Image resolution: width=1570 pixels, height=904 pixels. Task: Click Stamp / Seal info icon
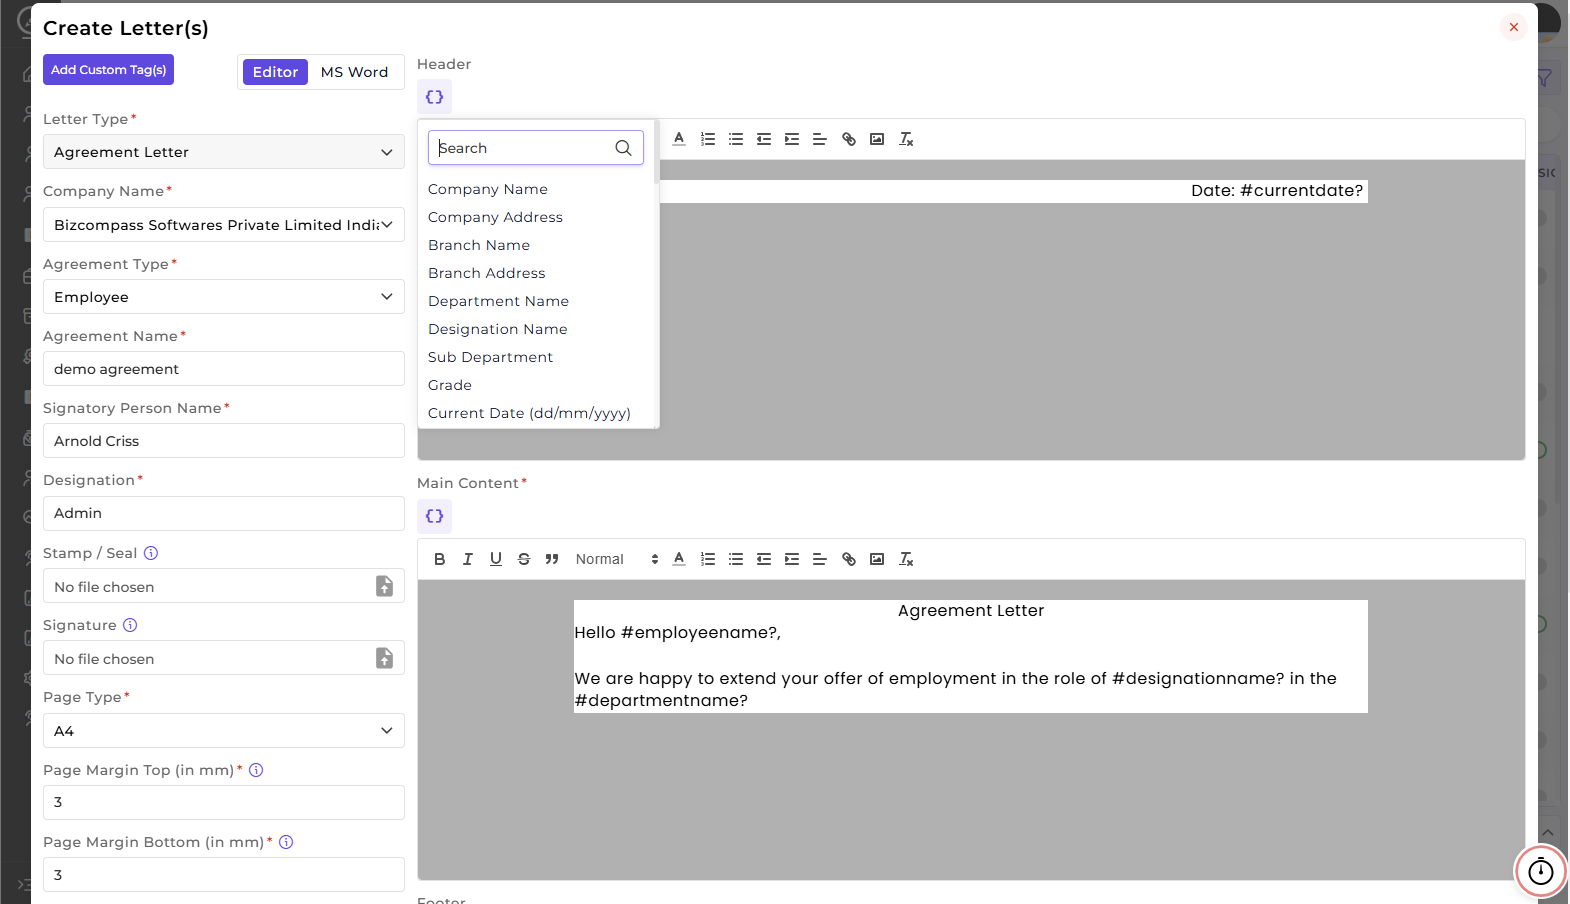click(151, 553)
